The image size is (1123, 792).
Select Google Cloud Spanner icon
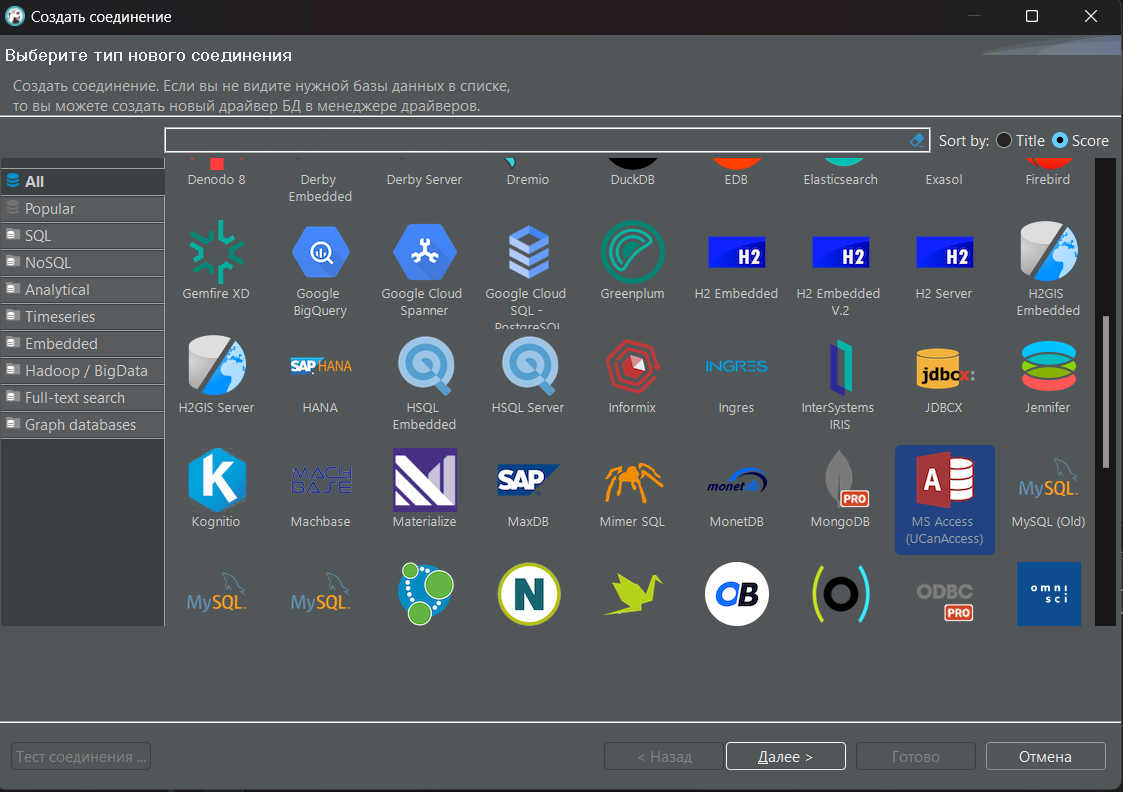(424, 252)
